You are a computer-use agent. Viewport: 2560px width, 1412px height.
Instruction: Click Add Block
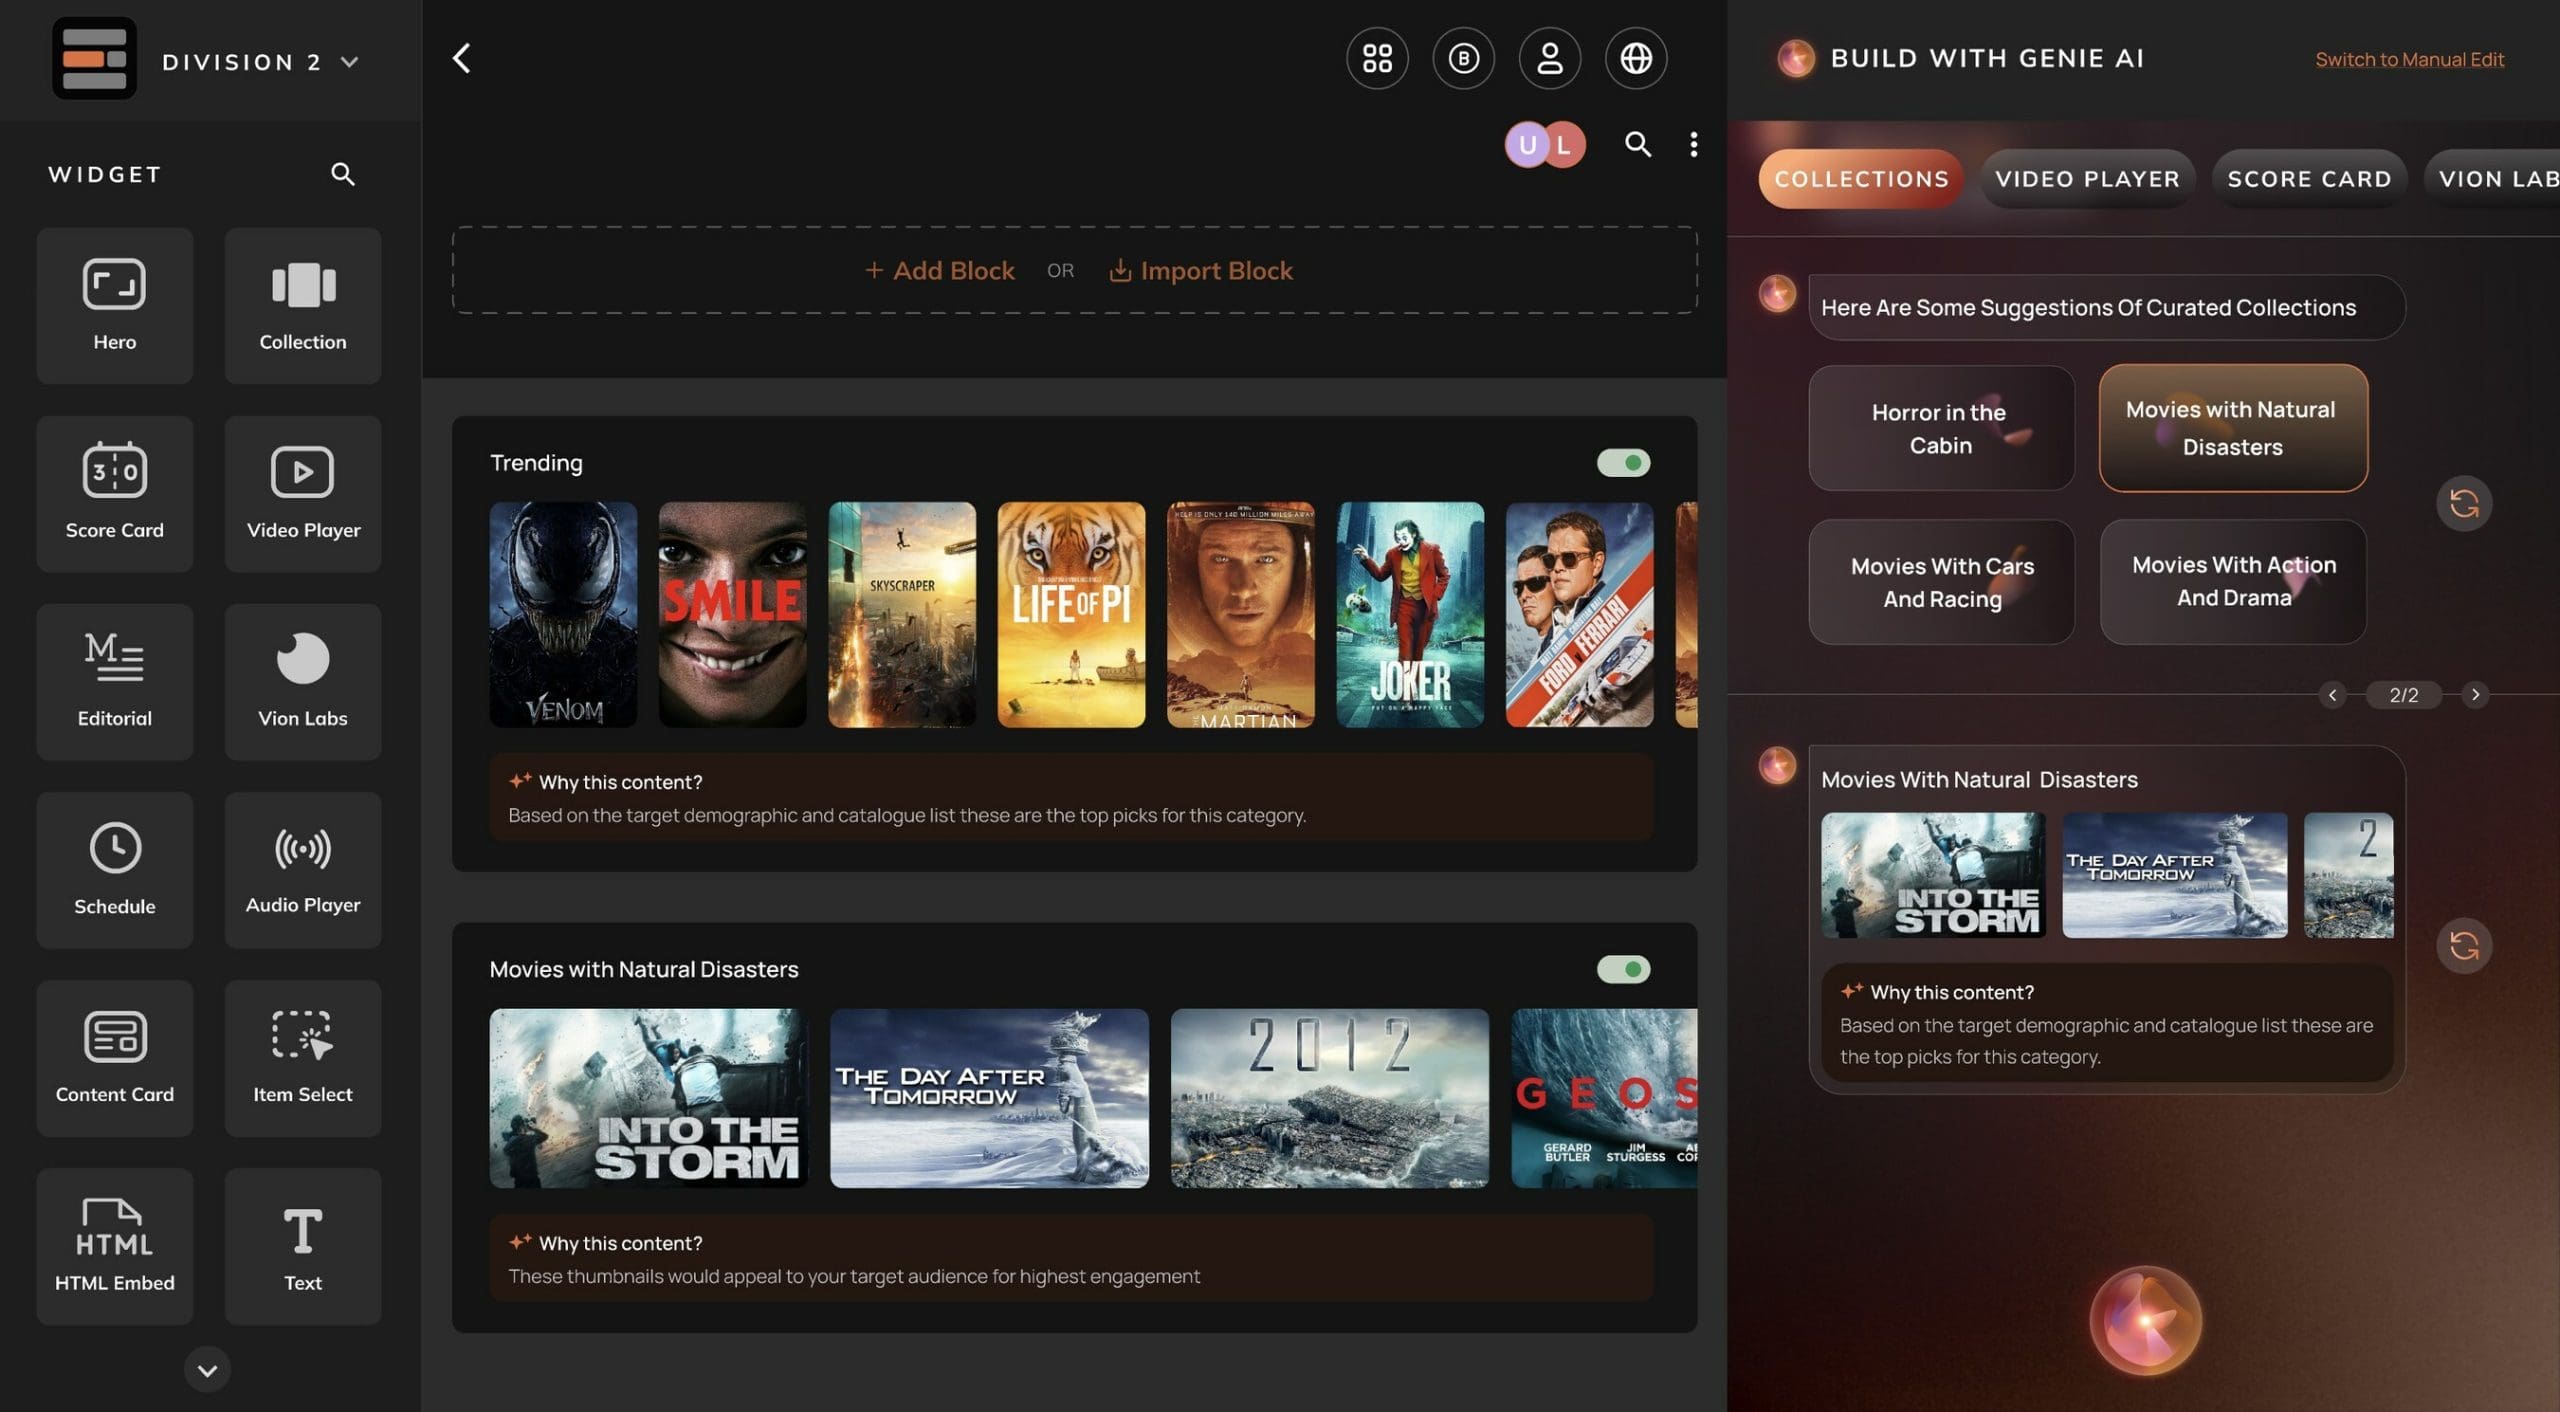(x=938, y=270)
